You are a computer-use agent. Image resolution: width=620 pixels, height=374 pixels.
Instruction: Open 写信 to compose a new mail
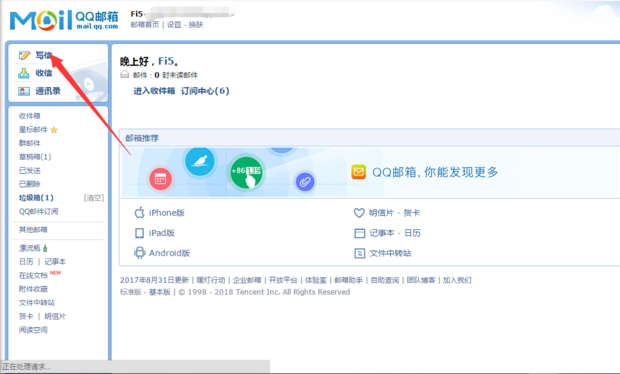click(43, 55)
